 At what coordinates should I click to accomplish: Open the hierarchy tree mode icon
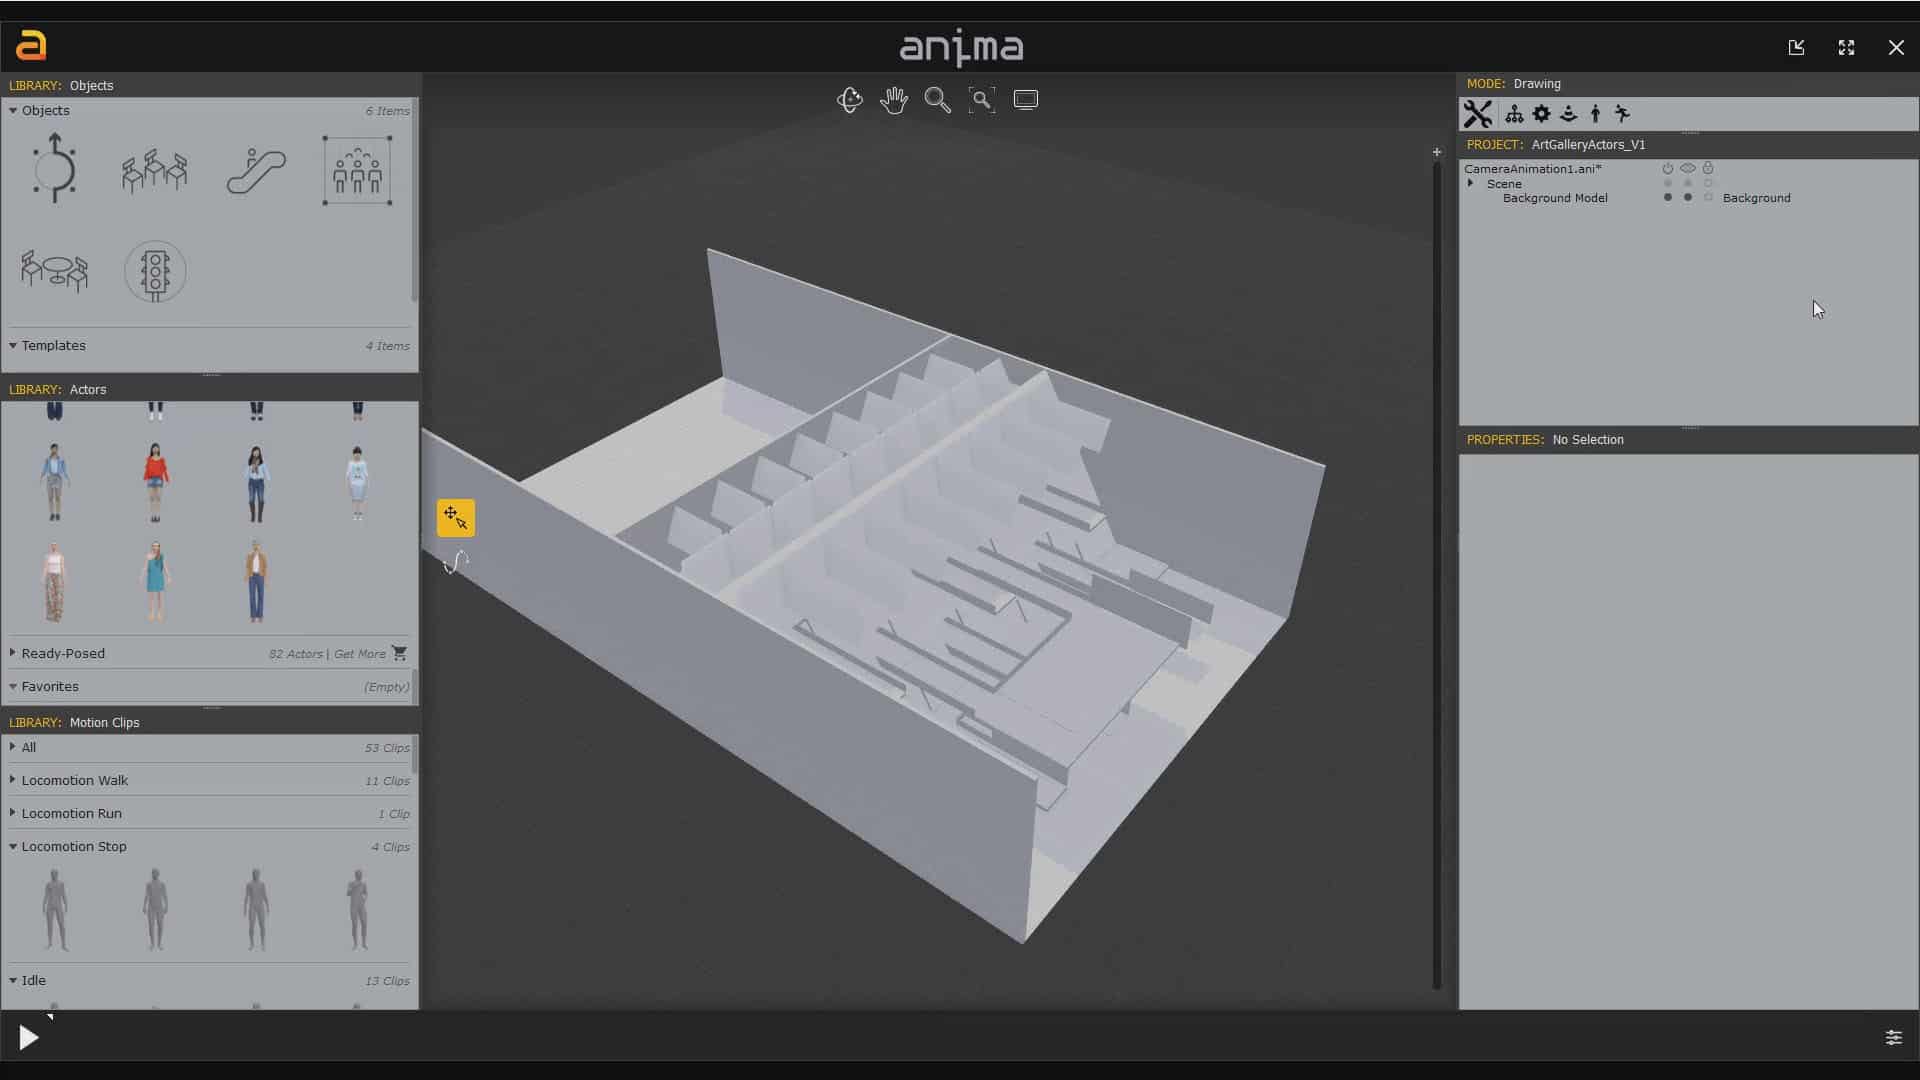1514,114
